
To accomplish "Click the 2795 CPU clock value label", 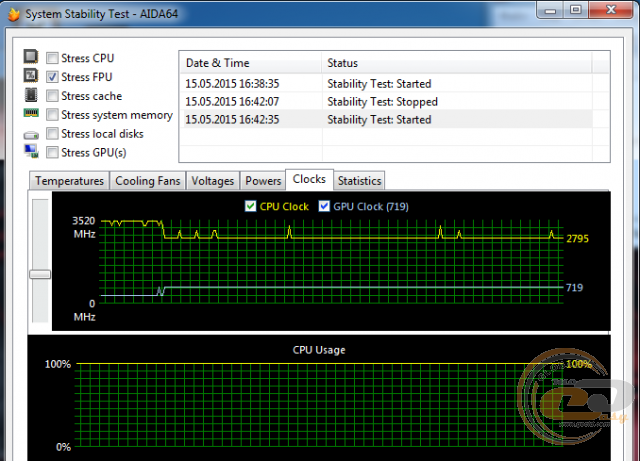I will (x=577, y=238).
